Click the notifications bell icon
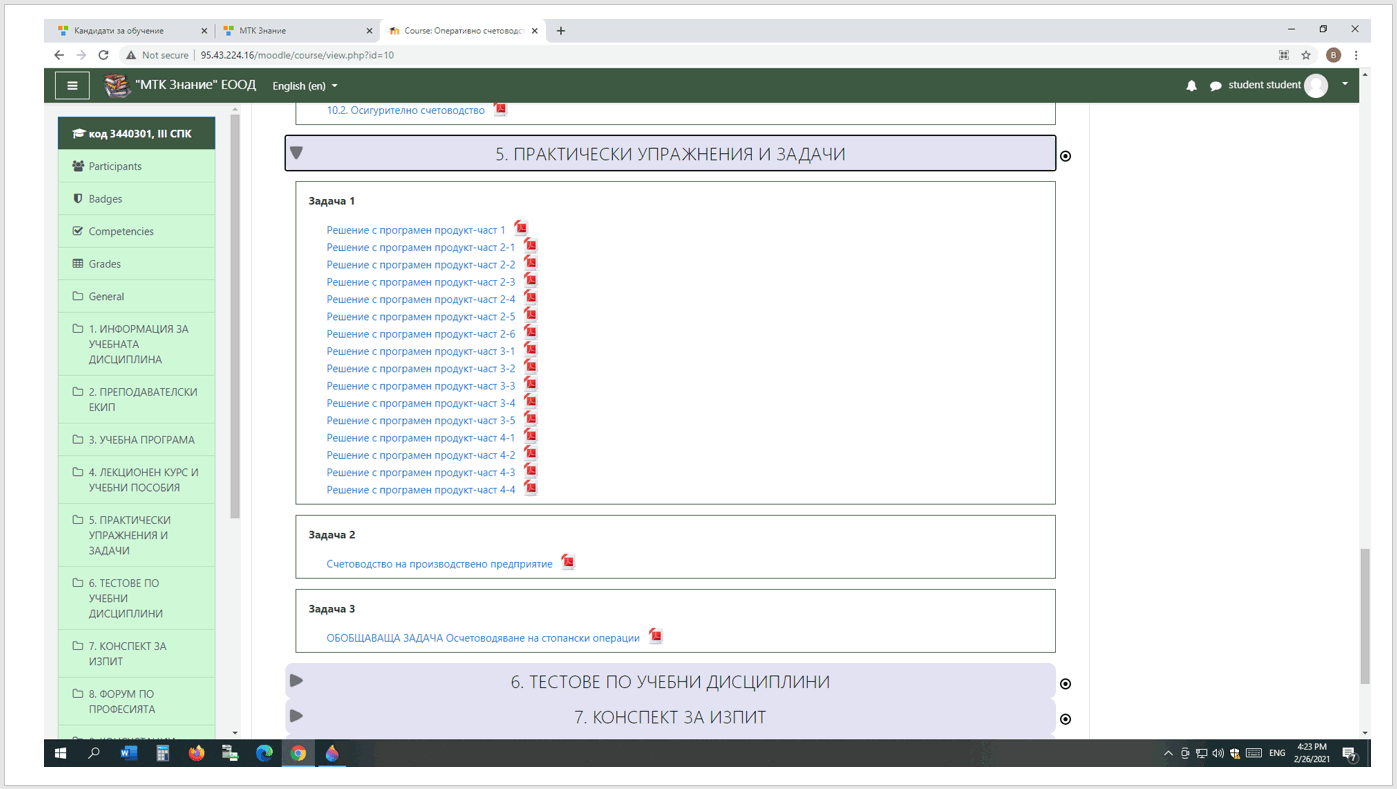The image size is (1397, 789). click(x=1191, y=86)
